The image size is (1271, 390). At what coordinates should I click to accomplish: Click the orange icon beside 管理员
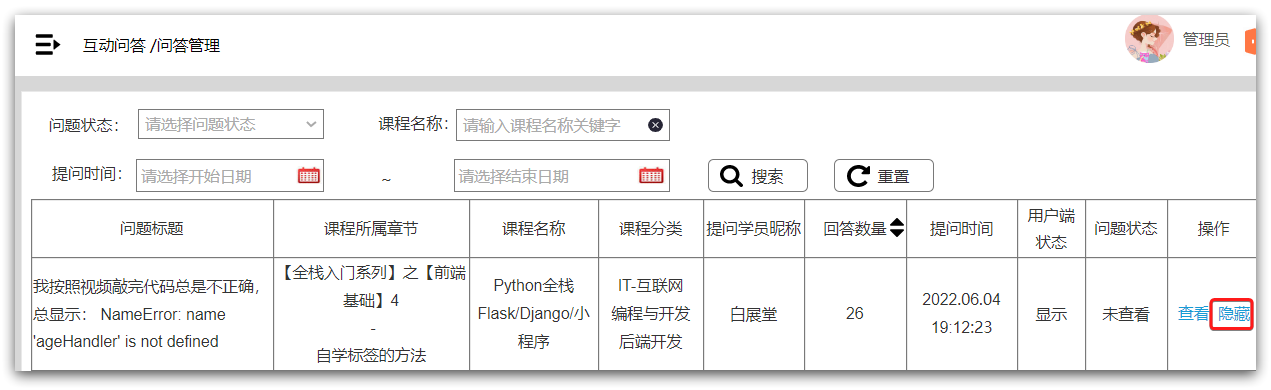(x=1250, y=41)
